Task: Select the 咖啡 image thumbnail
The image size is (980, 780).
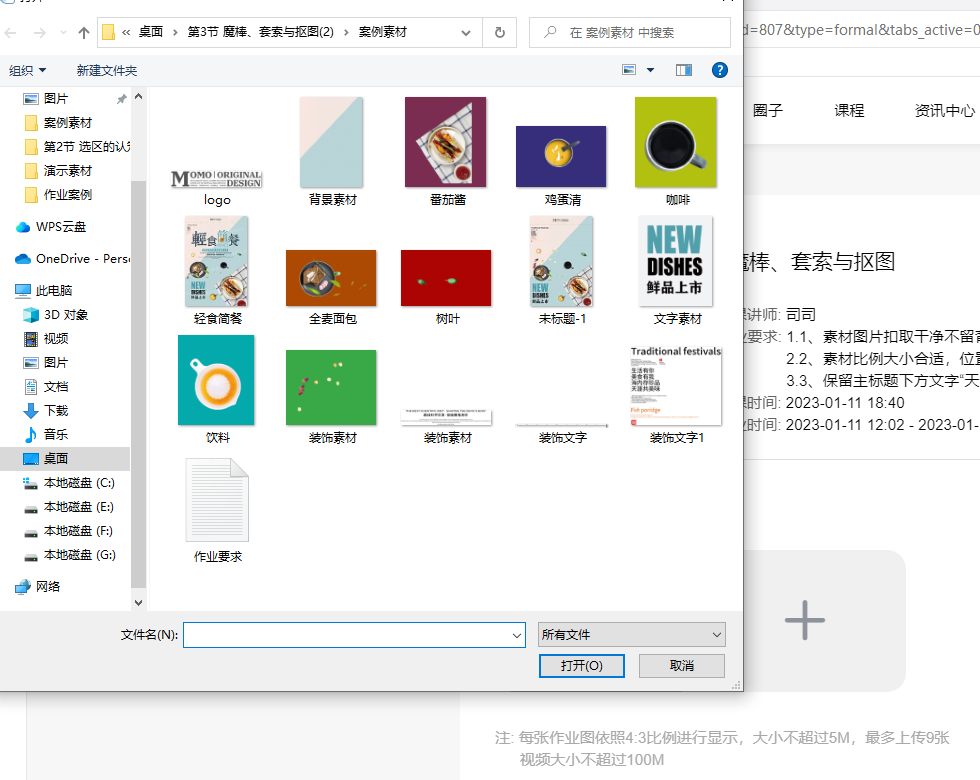Action: pos(676,142)
